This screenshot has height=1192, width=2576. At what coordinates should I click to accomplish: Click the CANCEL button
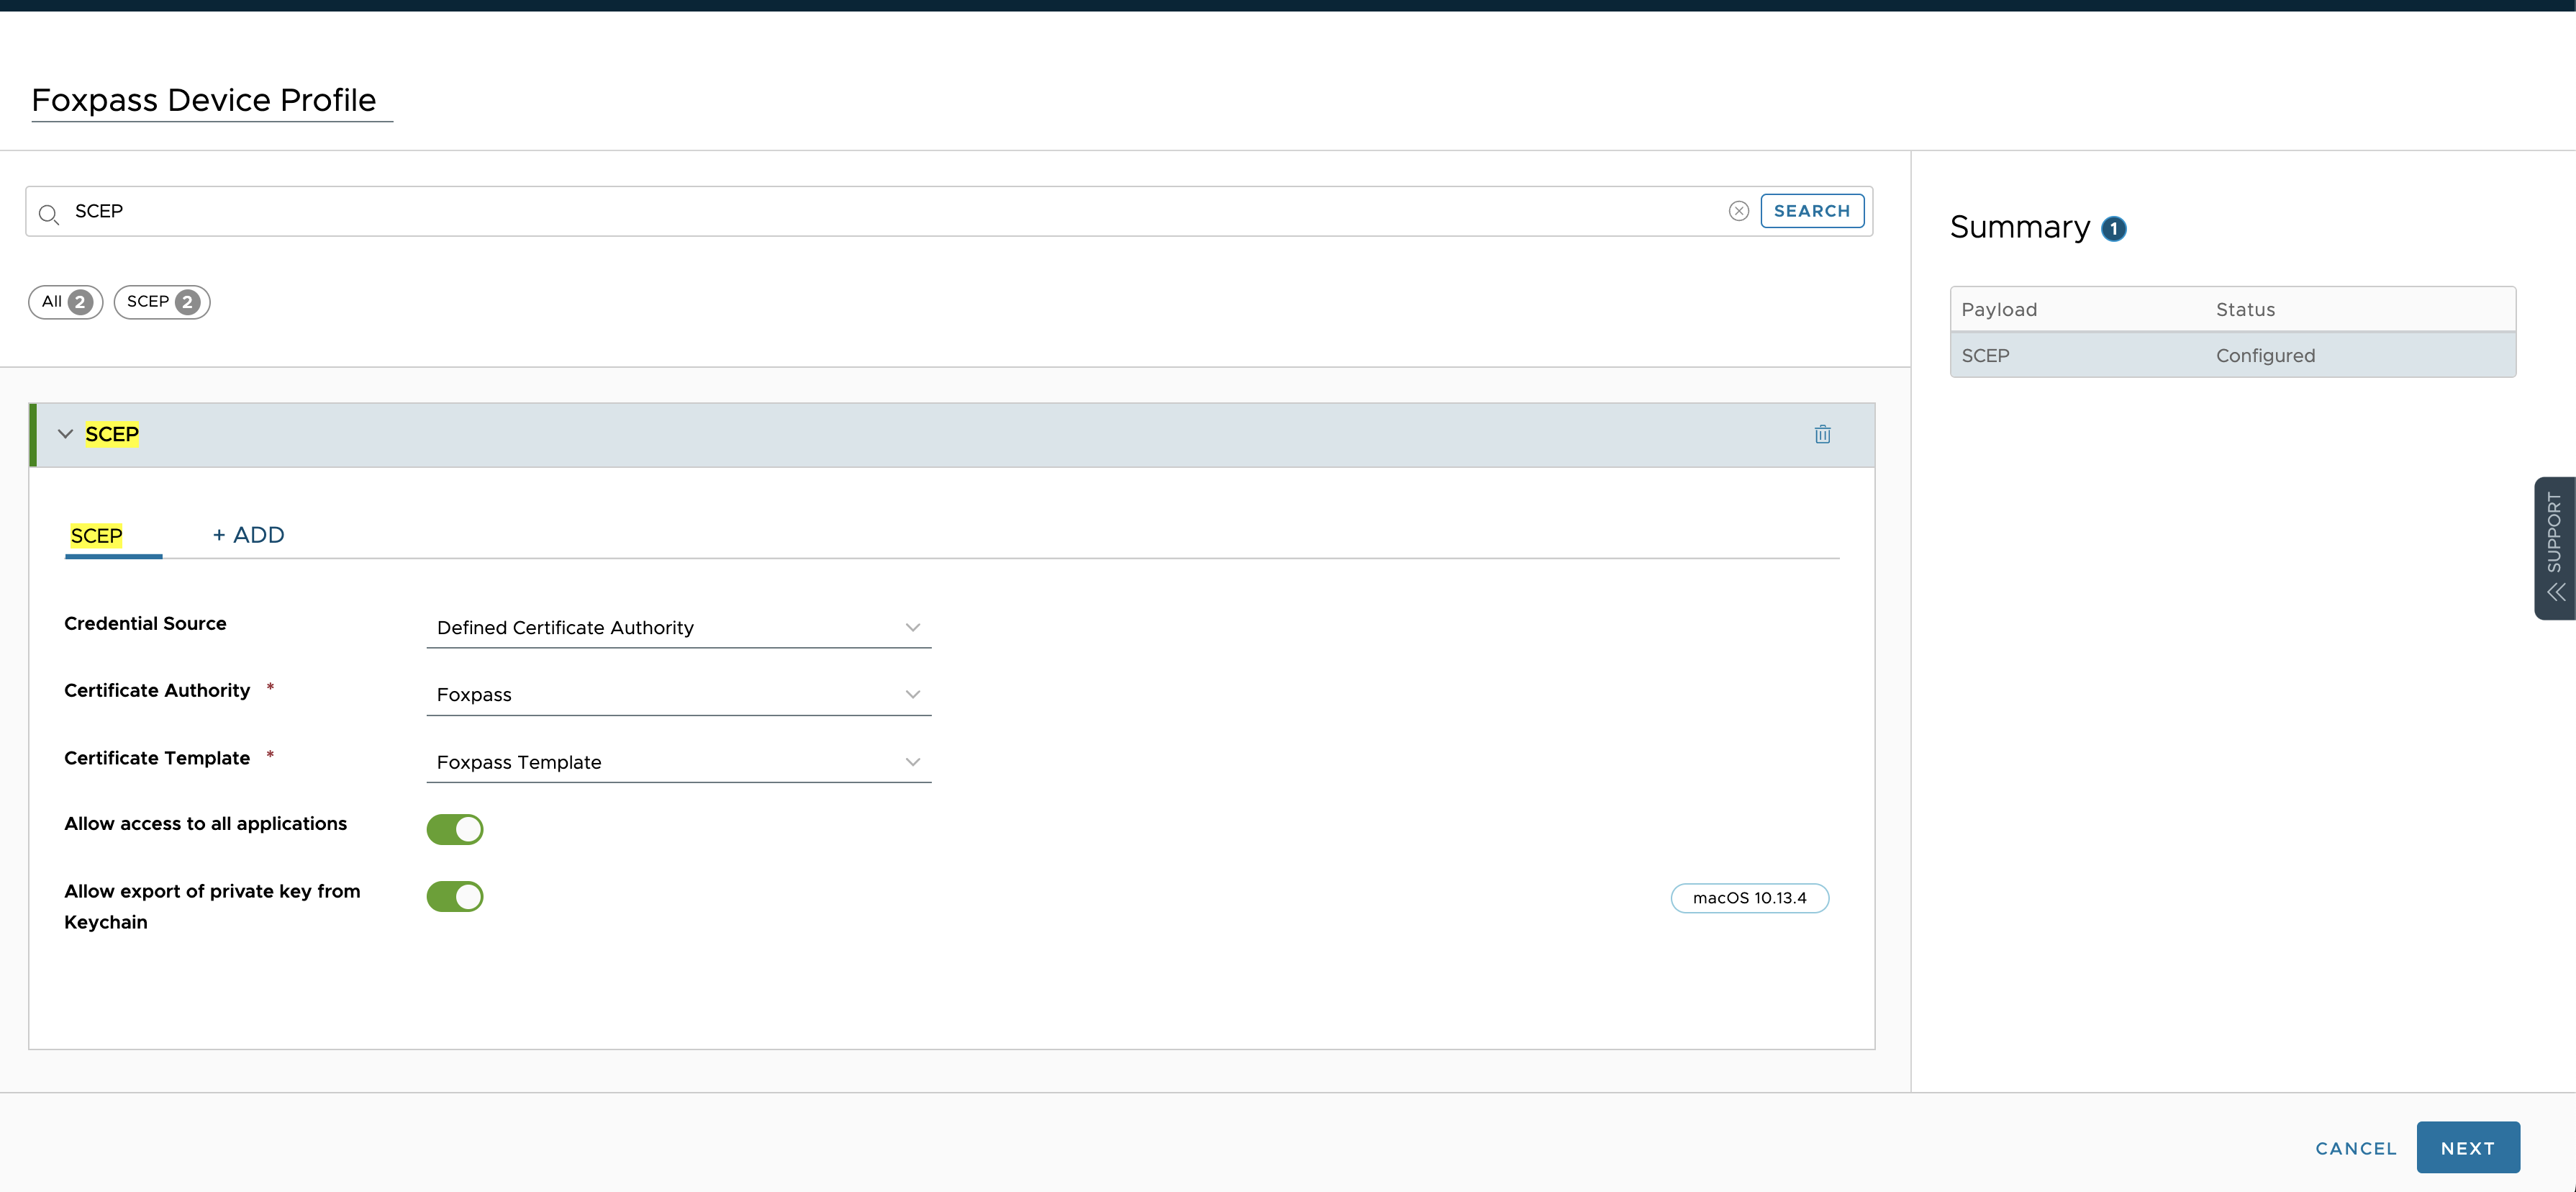tap(2356, 1148)
